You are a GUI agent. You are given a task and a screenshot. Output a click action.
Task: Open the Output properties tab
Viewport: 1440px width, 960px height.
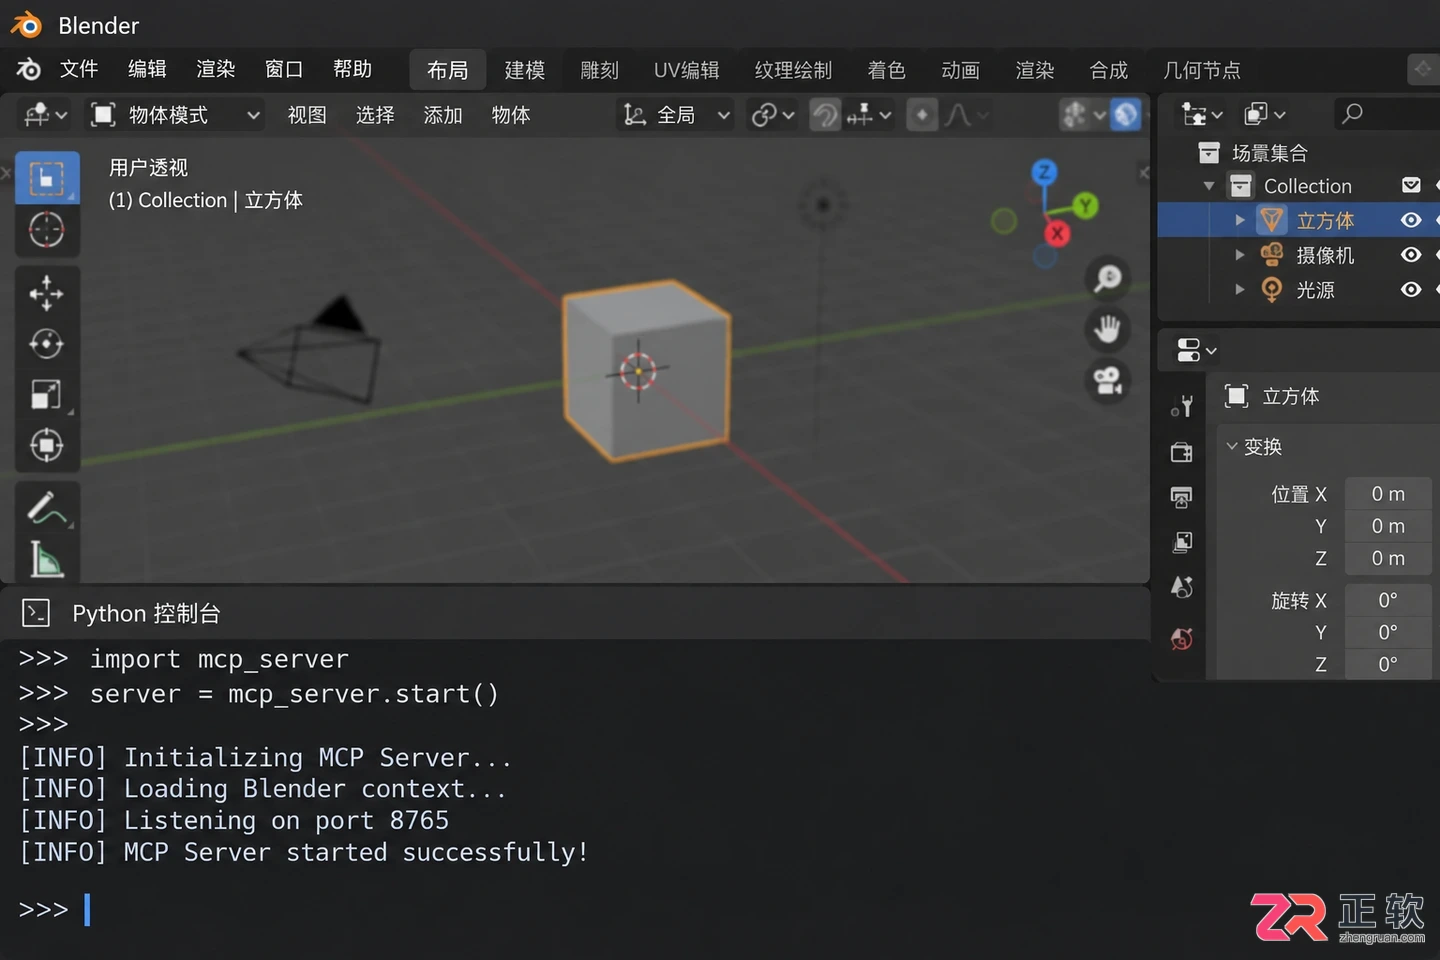[1182, 497]
